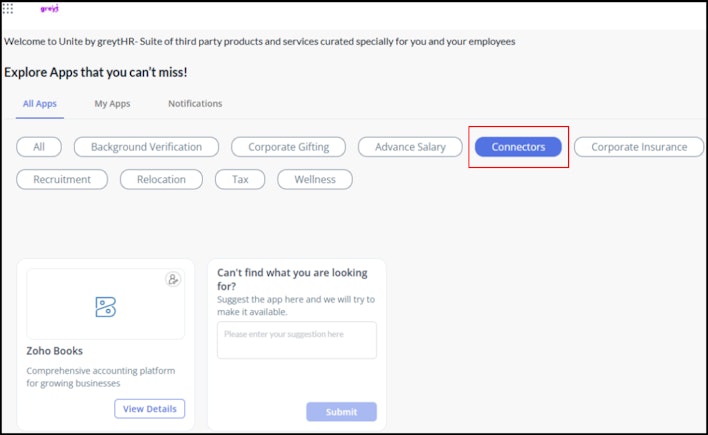Select the All category filter
This screenshot has width=708, height=435.
coord(39,147)
